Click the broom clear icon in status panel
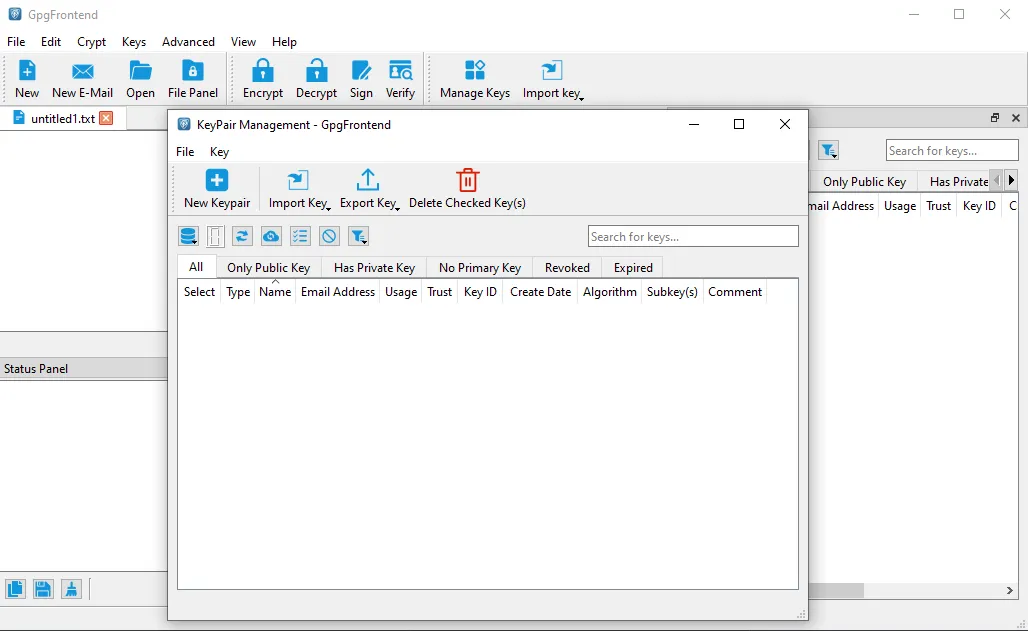This screenshot has width=1028, height=631. [71, 589]
